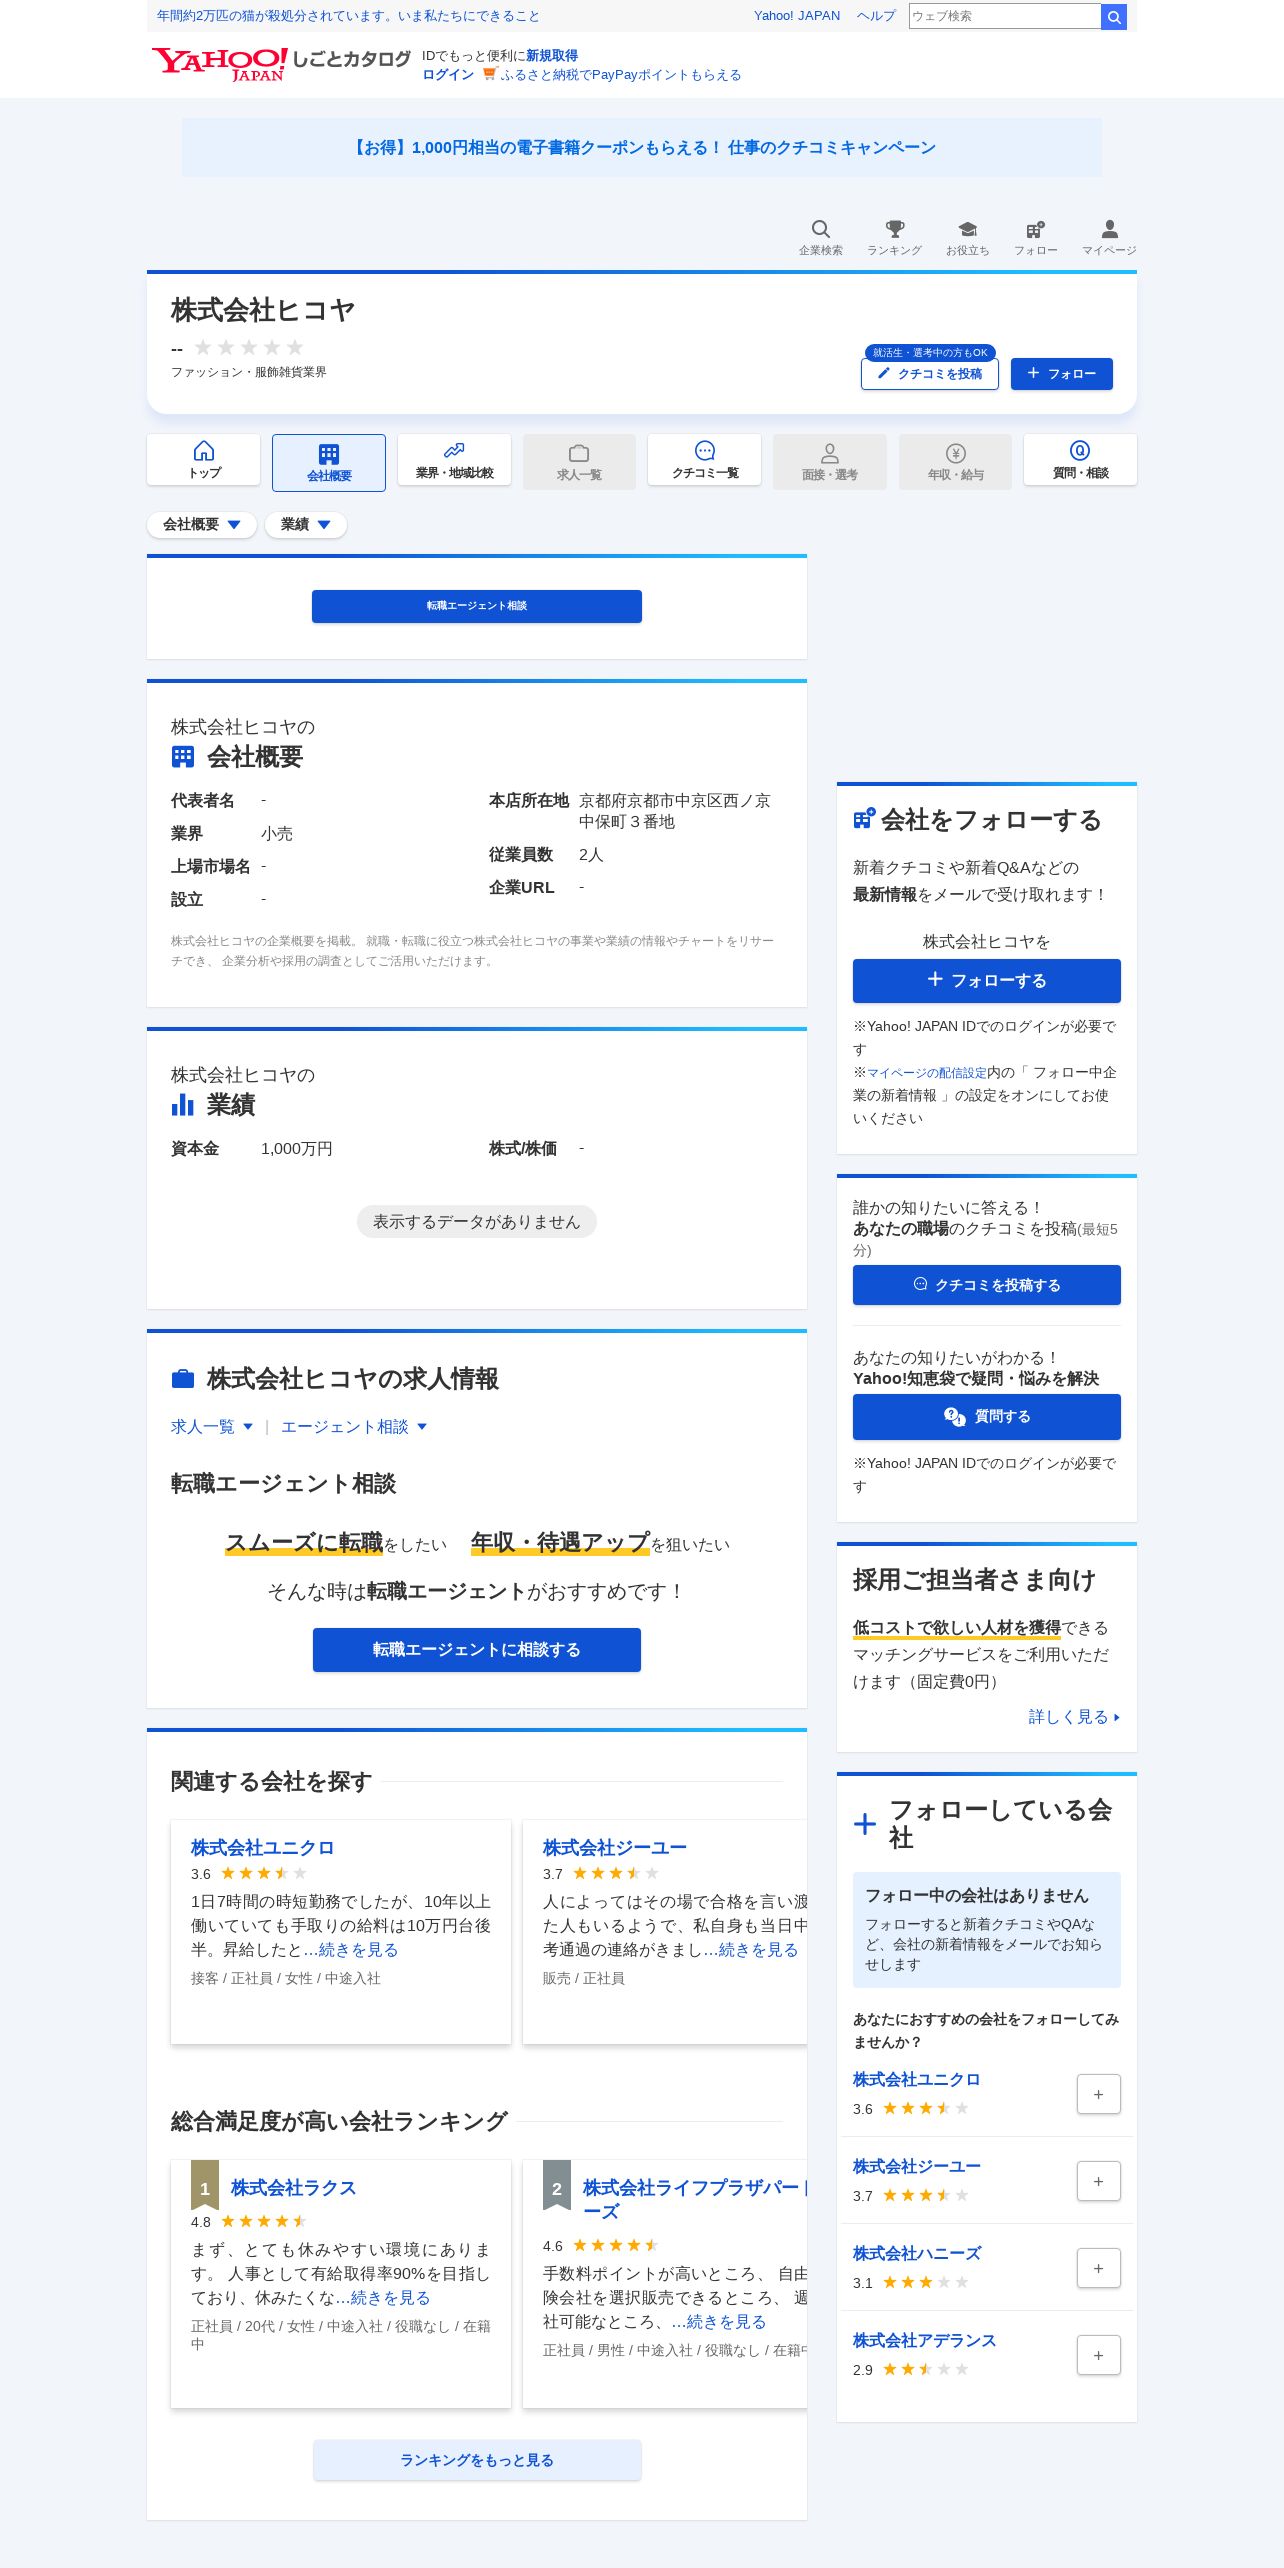The width and height of the screenshot is (1284, 2568).
Task: Follow 株式会社ユニクロ with plus button
Action: [1099, 2094]
